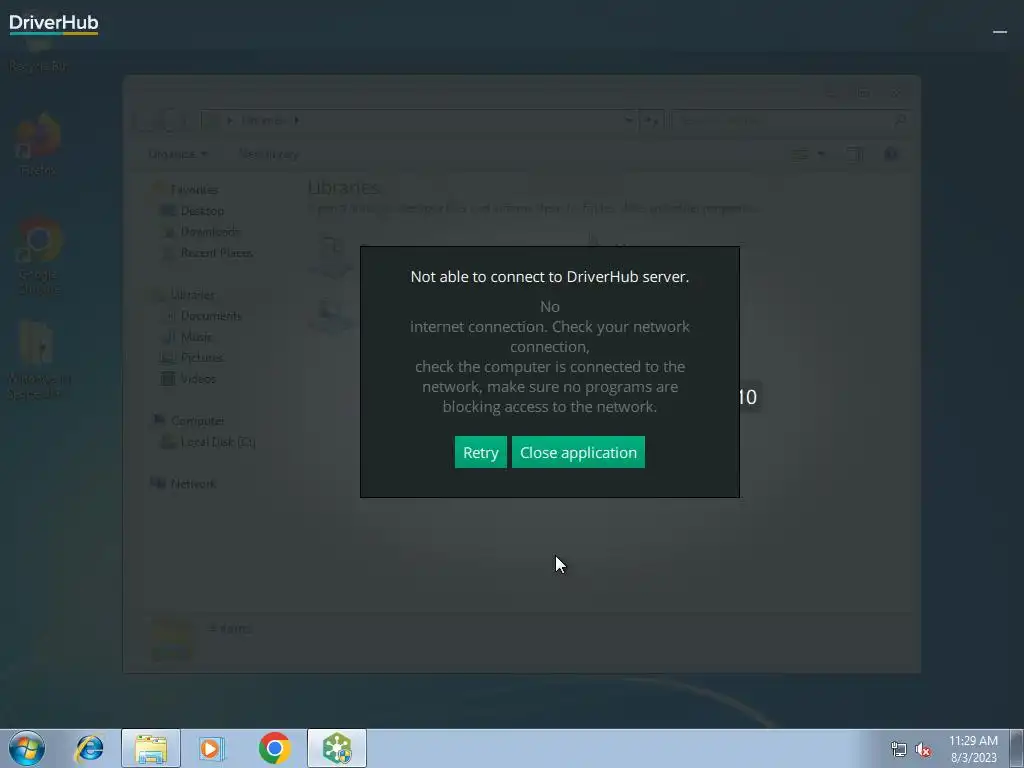Image resolution: width=1024 pixels, height=768 pixels.
Task: Click Close application button
Action: pyautogui.click(x=578, y=452)
